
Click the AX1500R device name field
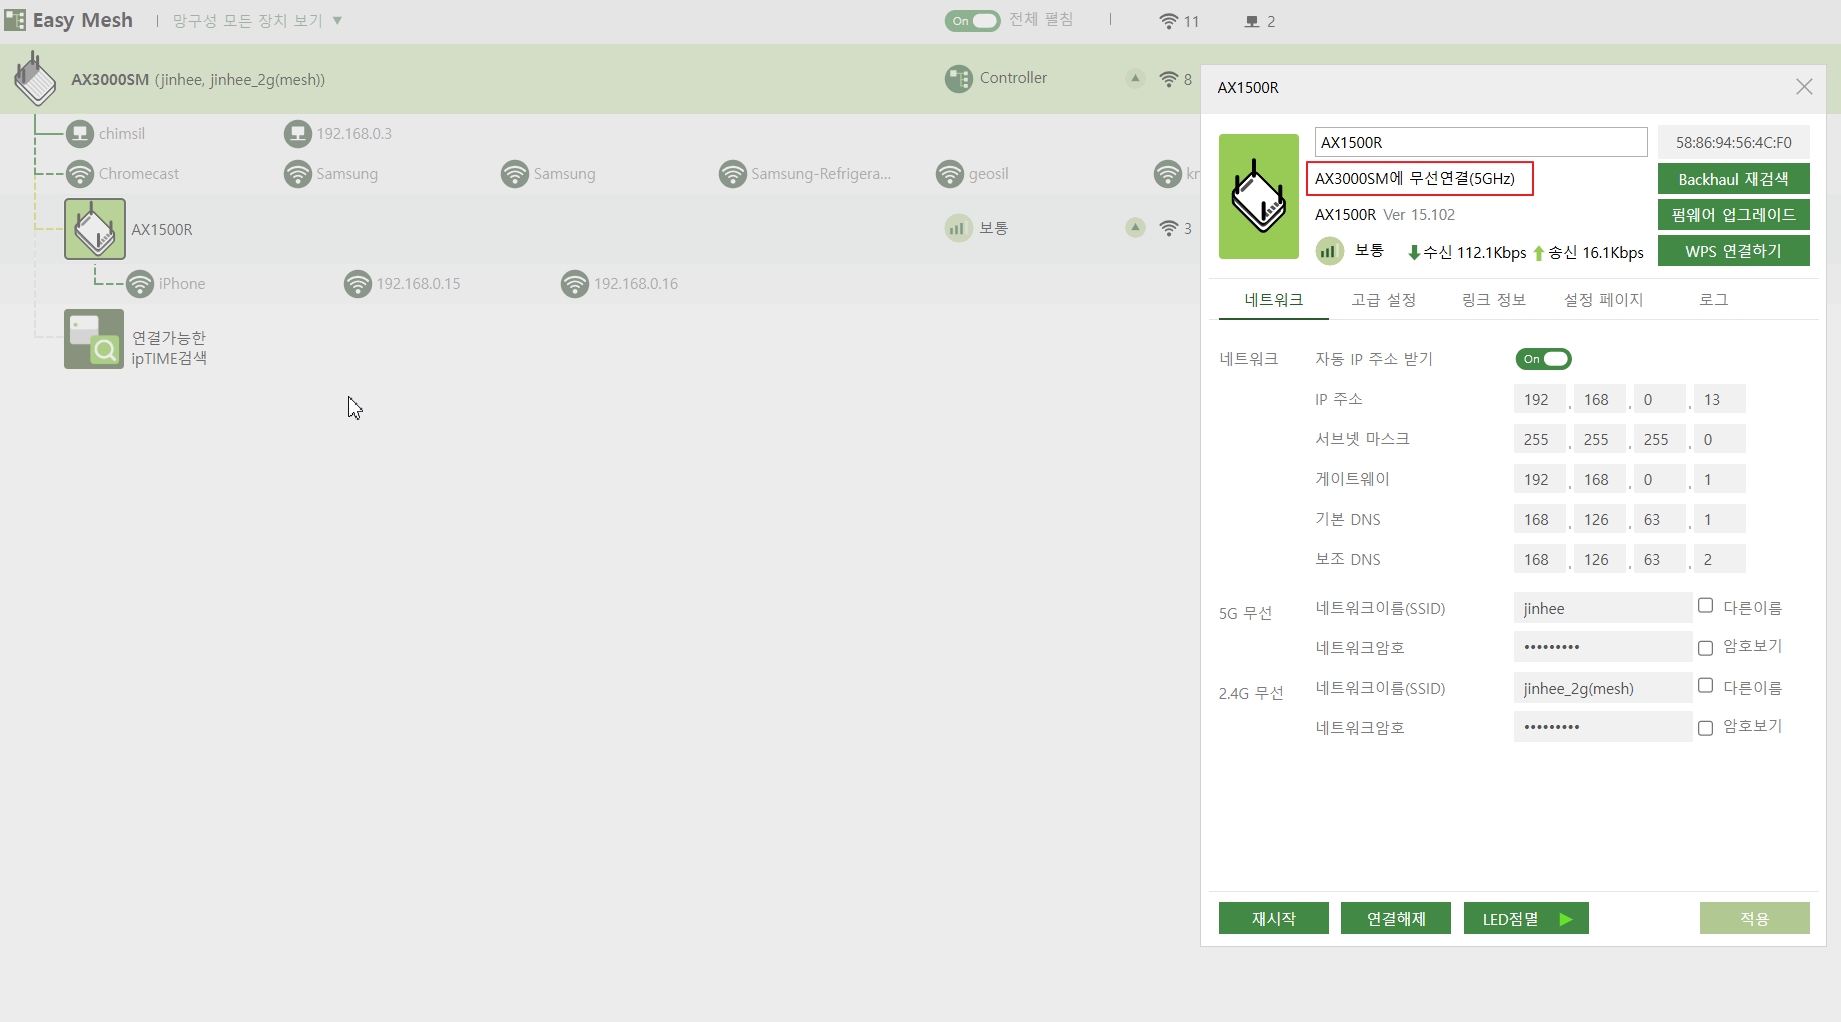pos(1481,142)
